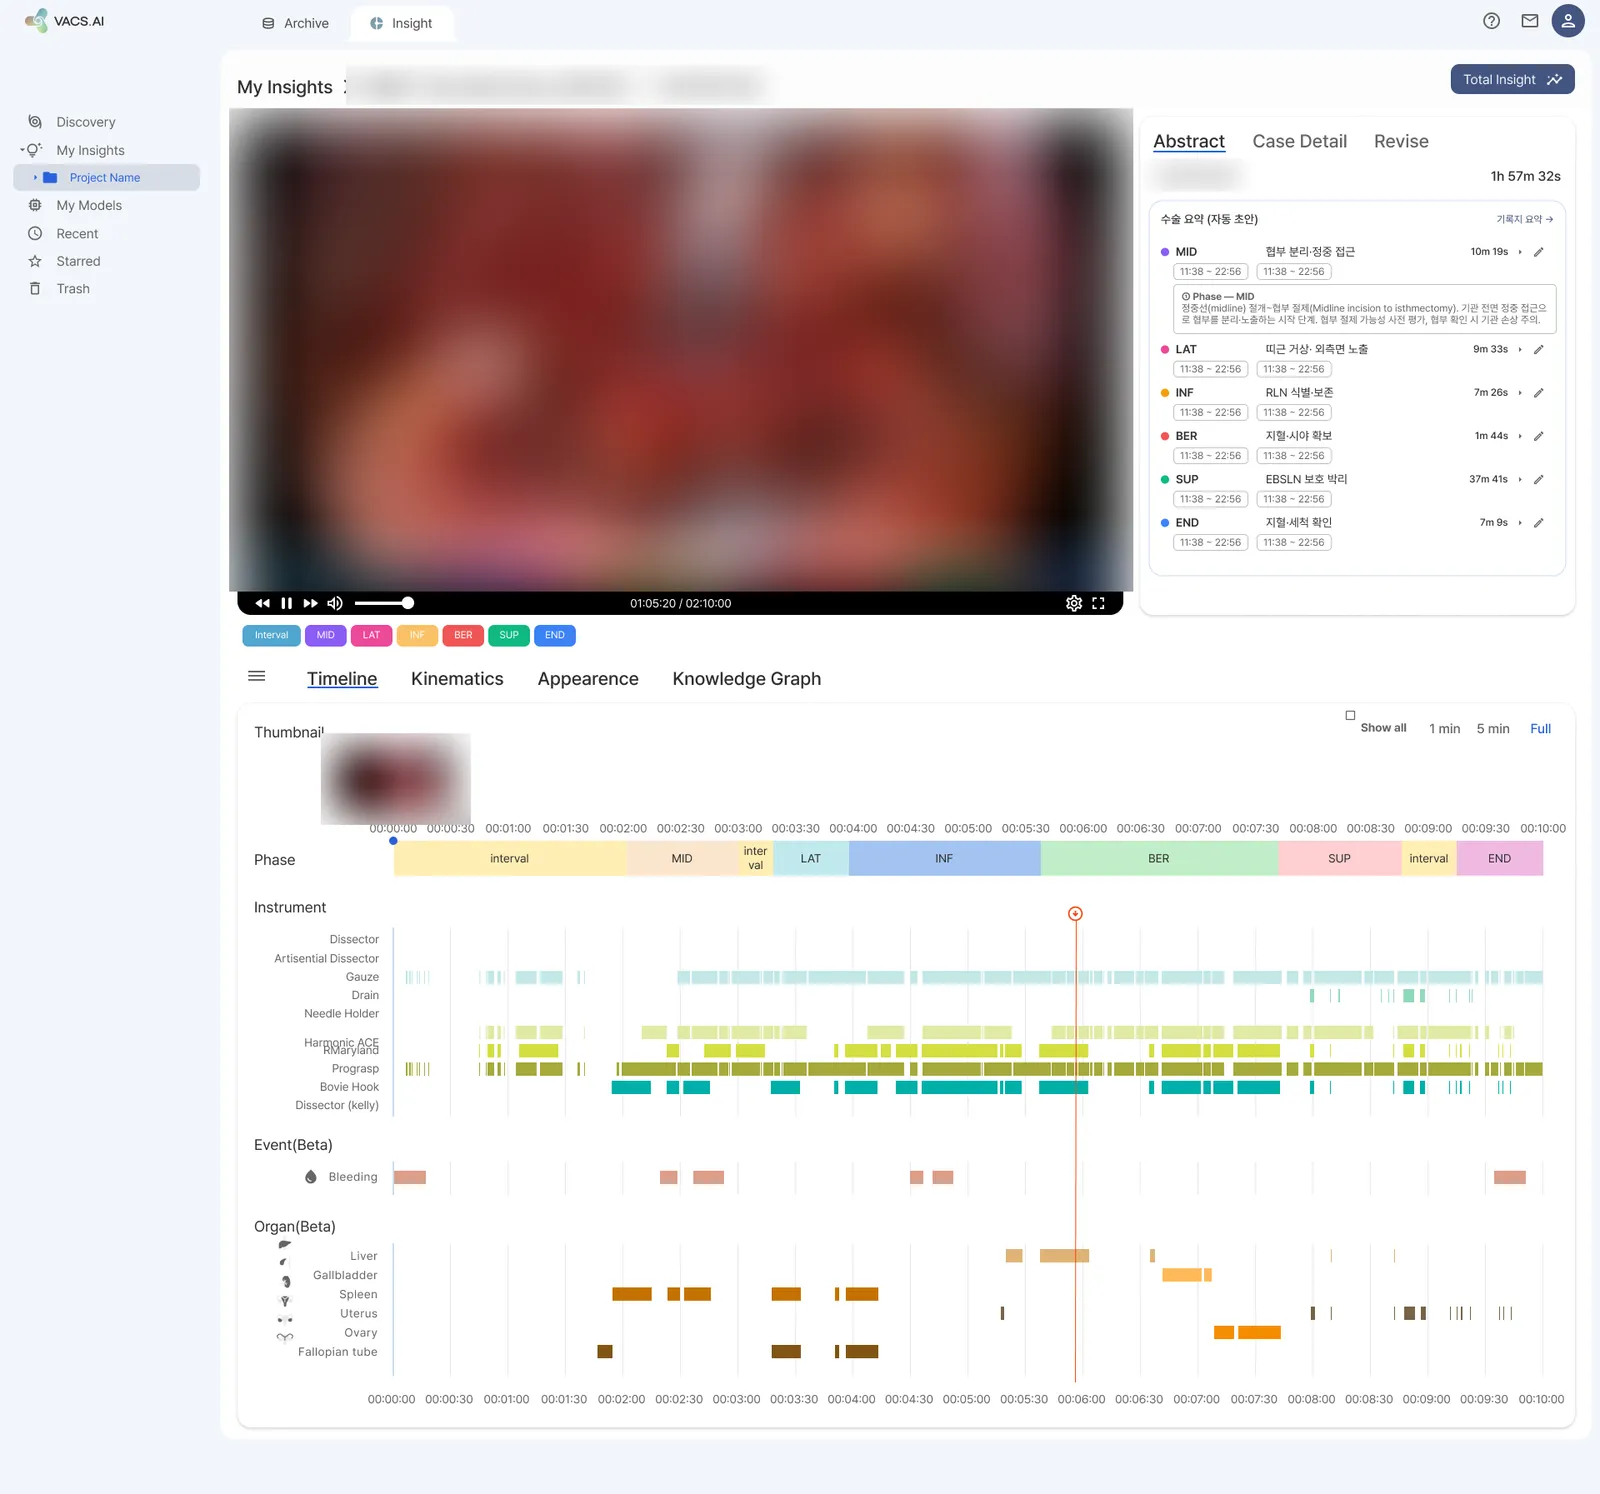Open the user profile avatar

1568,21
